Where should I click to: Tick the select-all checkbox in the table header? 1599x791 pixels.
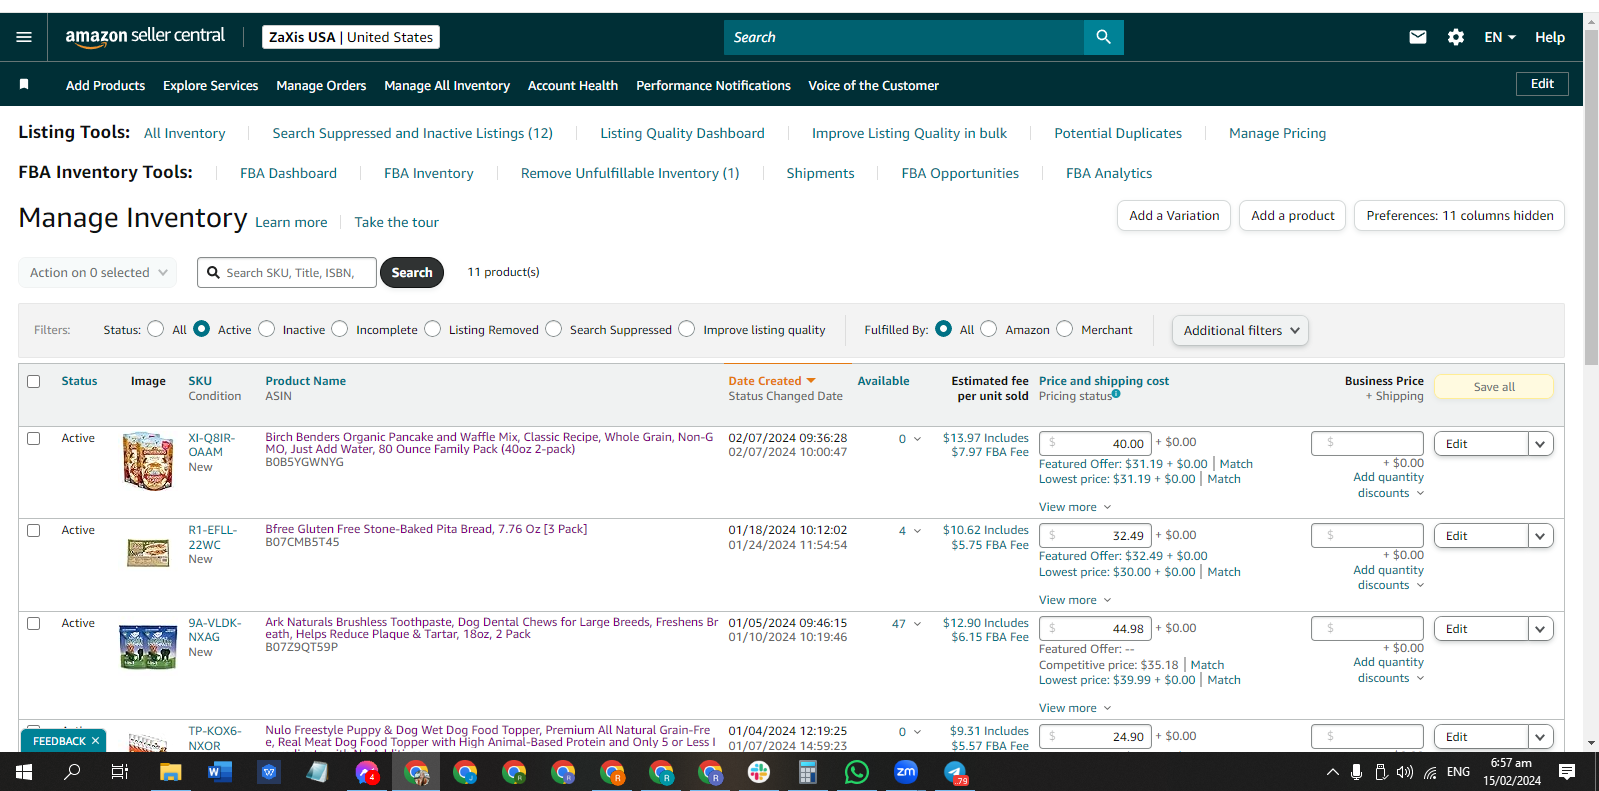point(34,381)
